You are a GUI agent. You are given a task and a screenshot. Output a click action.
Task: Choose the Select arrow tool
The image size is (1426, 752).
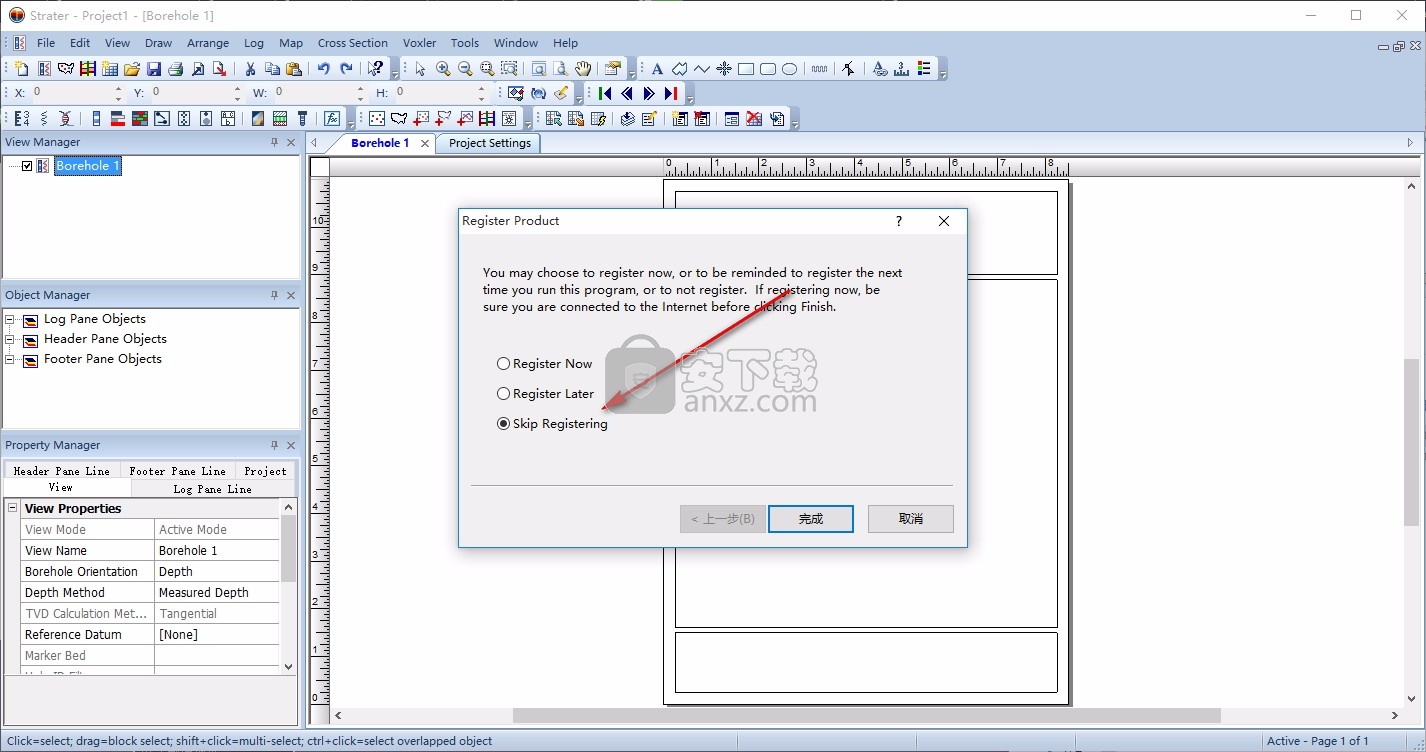(x=420, y=69)
